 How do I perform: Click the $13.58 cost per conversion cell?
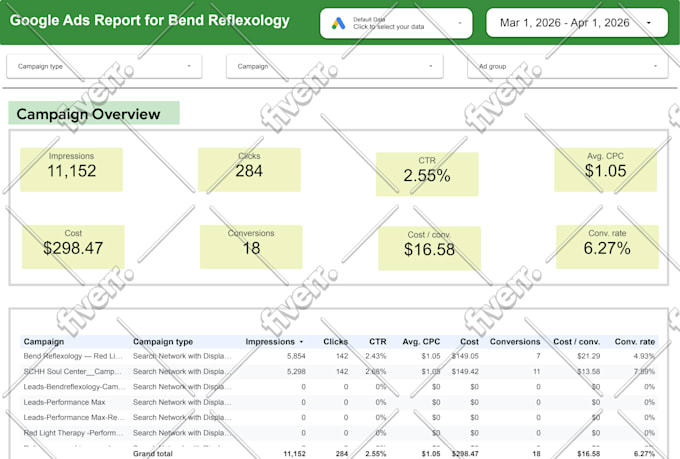tap(588, 371)
